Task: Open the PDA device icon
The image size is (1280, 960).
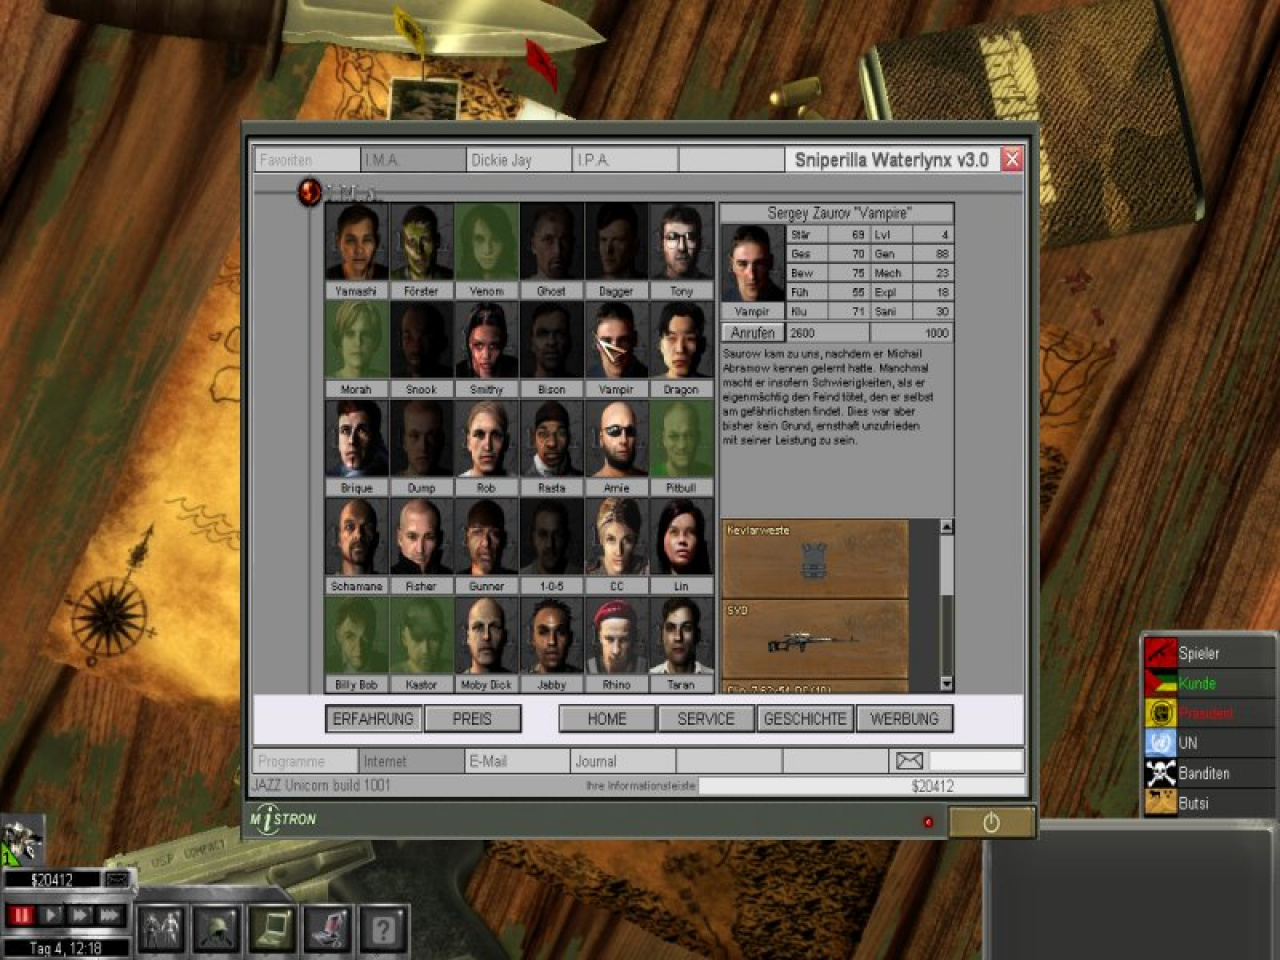Action: tap(328, 929)
